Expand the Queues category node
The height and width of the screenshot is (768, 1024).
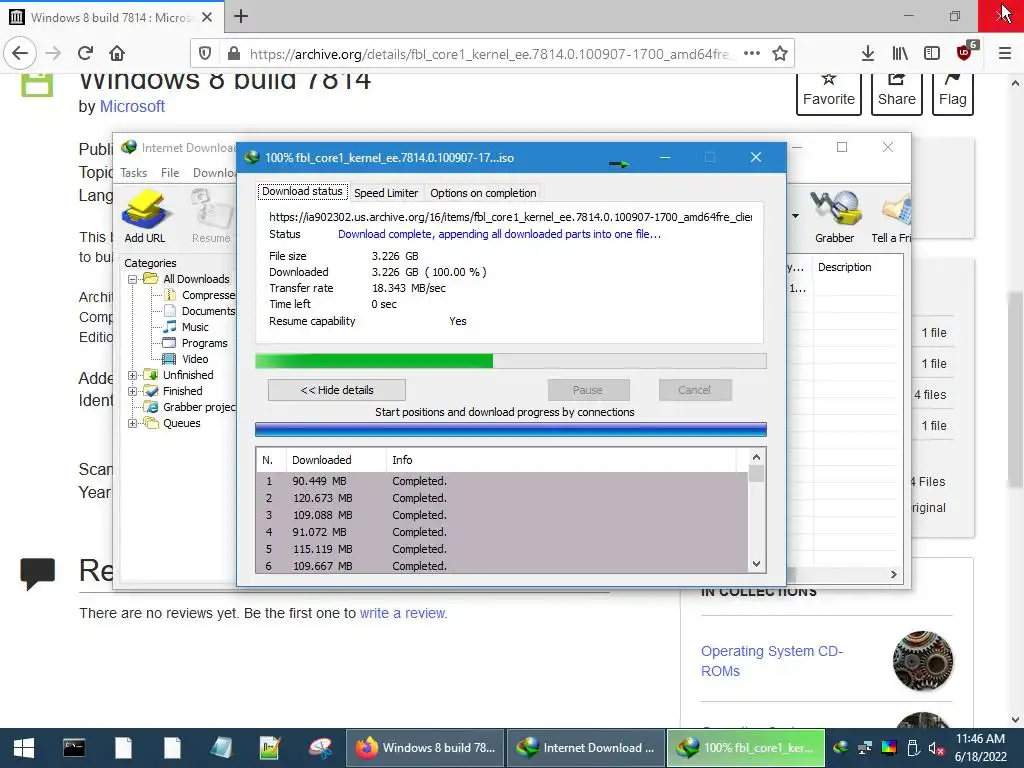[133, 423]
